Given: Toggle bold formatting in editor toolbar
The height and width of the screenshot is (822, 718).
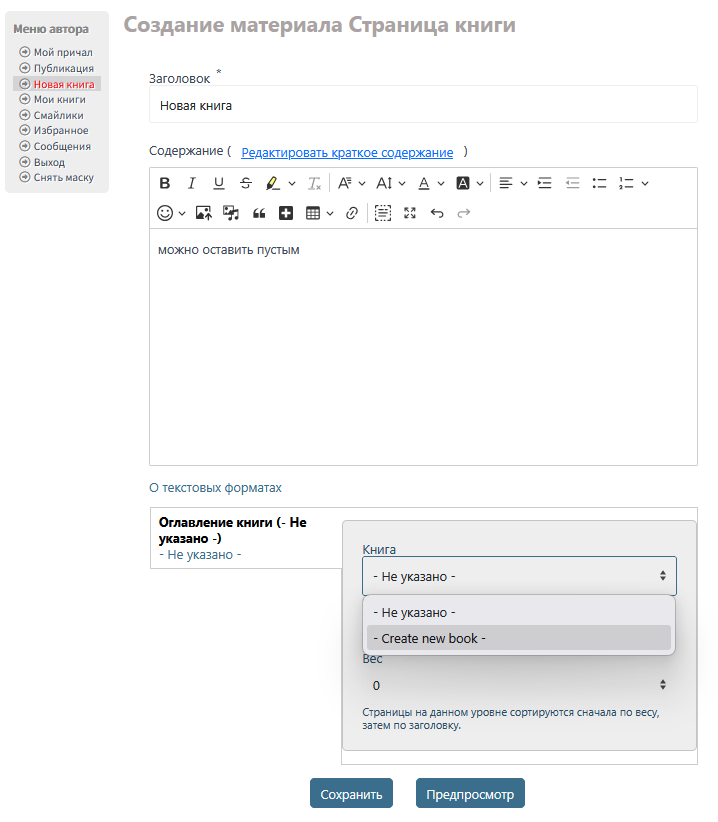Looking at the screenshot, I should 165,183.
